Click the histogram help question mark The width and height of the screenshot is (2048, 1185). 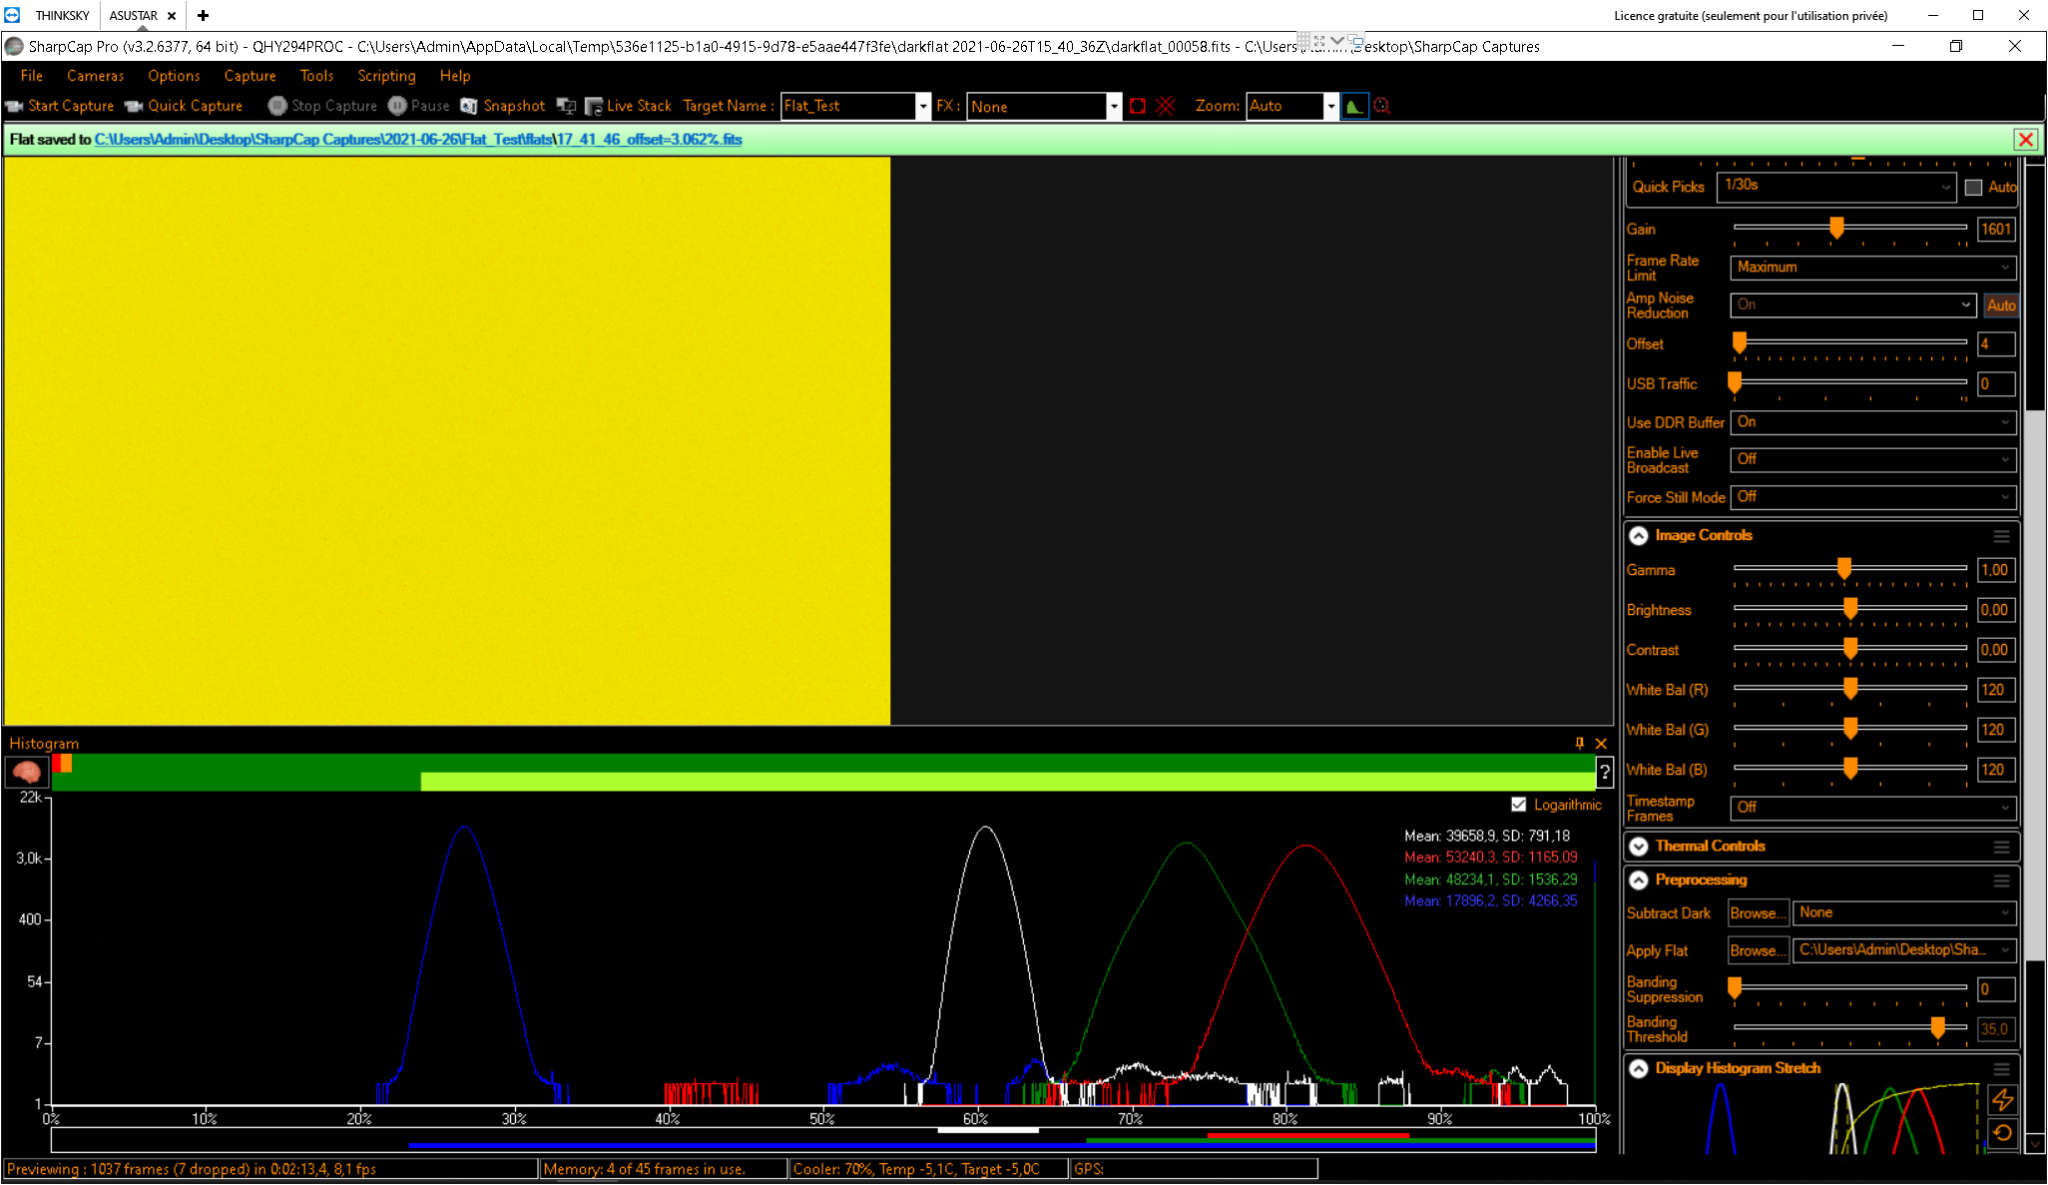pos(1604,771)
